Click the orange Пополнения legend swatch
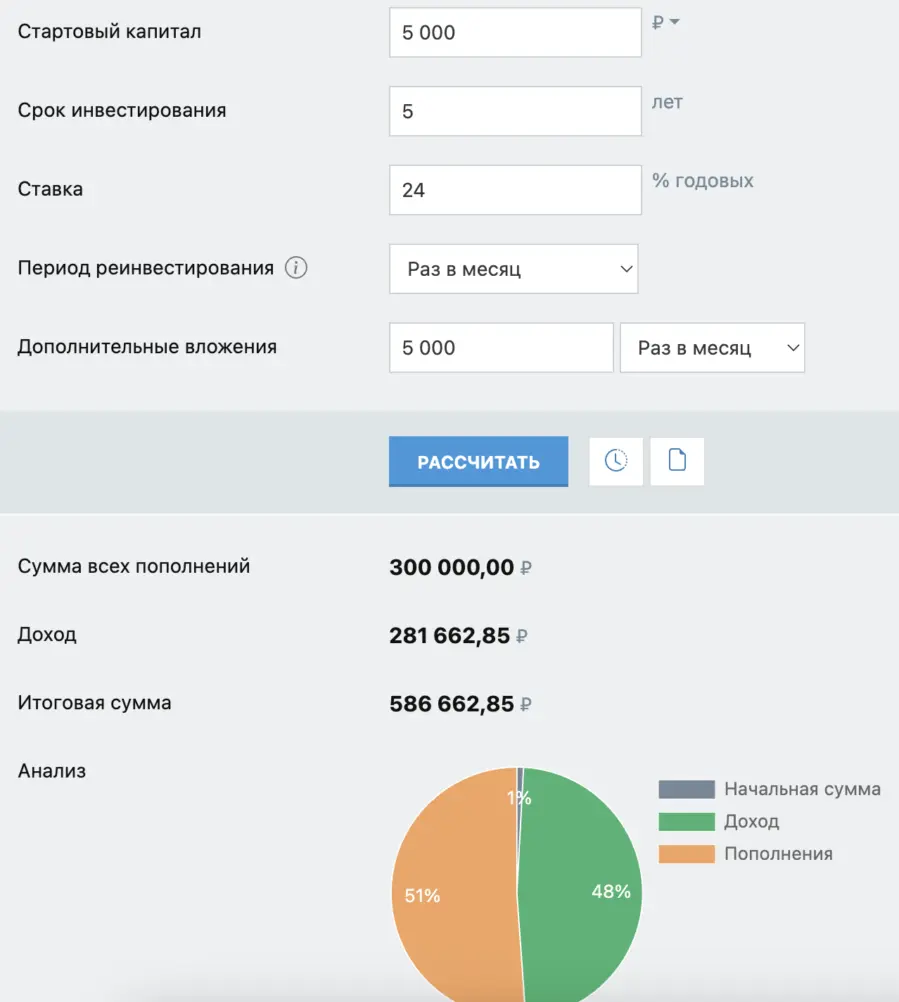 [x=687, y=854]
